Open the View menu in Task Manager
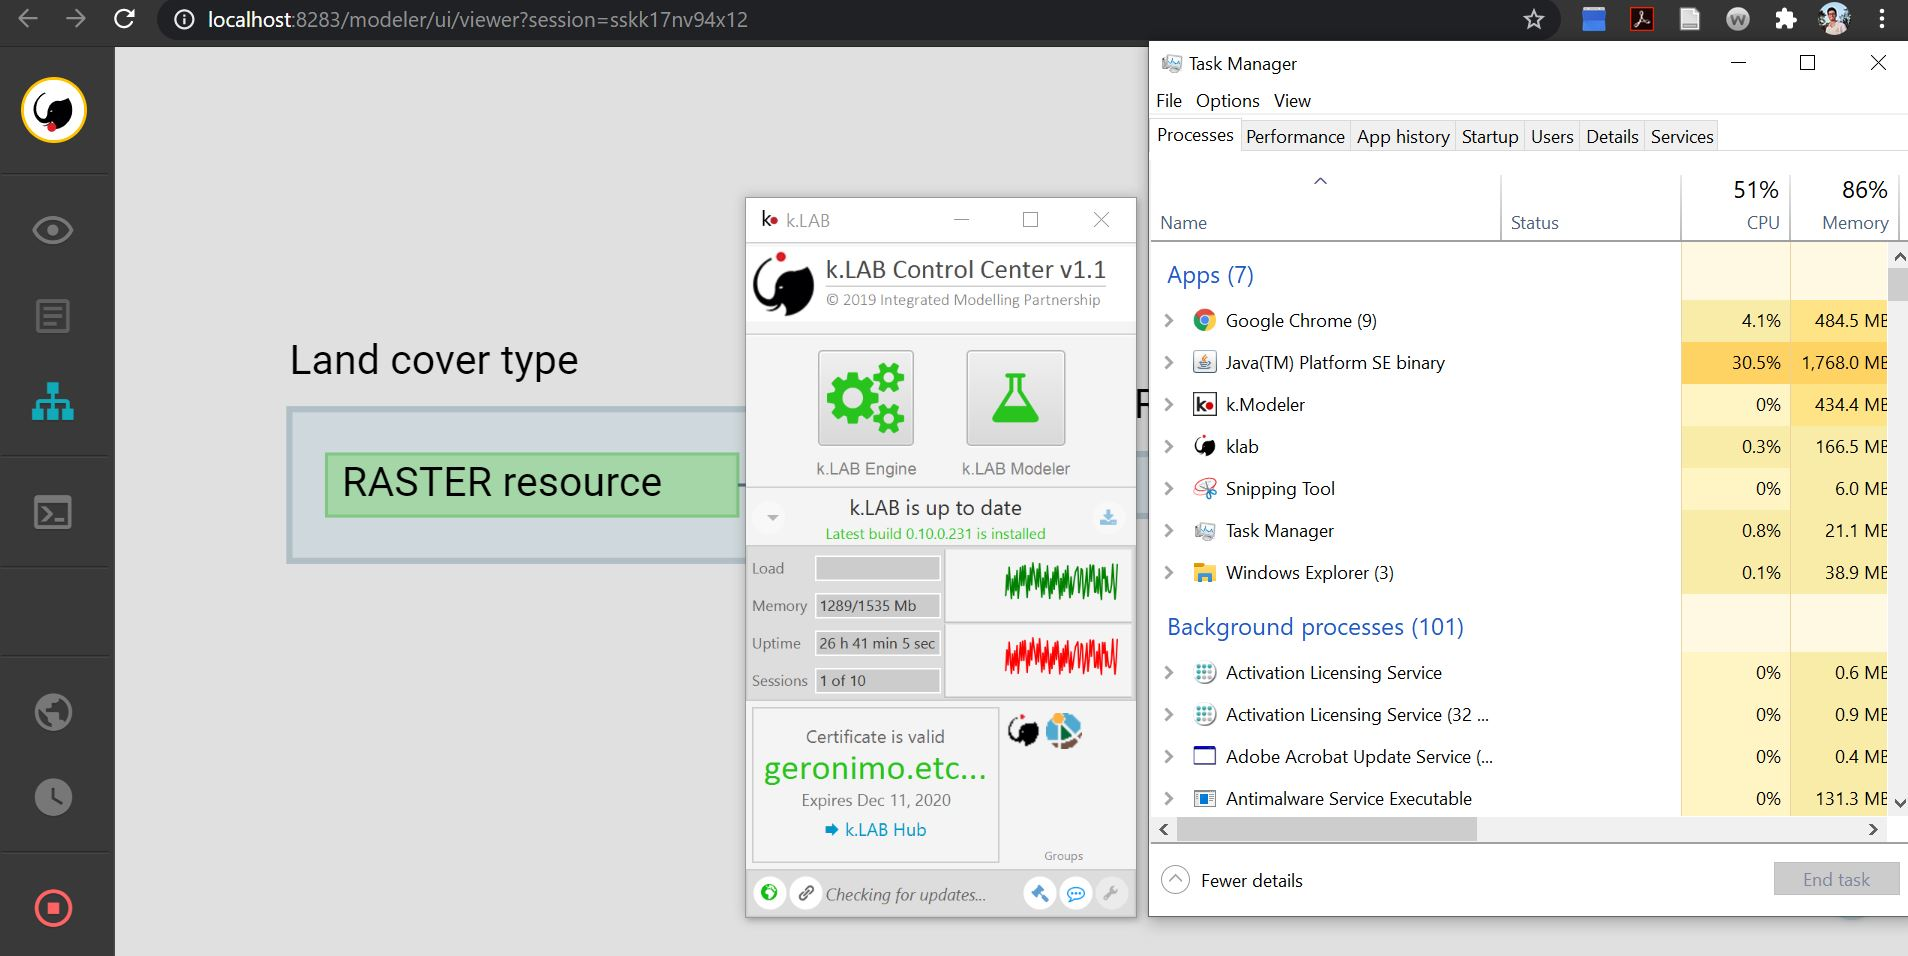Viewport: 1908px width, 956px height. (1292, 100)
